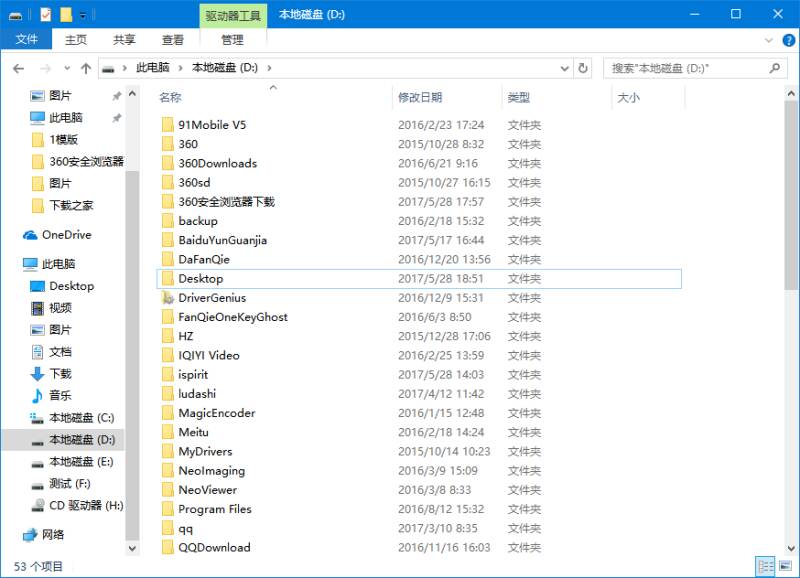Select the 360安全浏览器下载 folder in file list
This screenshot has width=800, height=578.
point(227,202)
